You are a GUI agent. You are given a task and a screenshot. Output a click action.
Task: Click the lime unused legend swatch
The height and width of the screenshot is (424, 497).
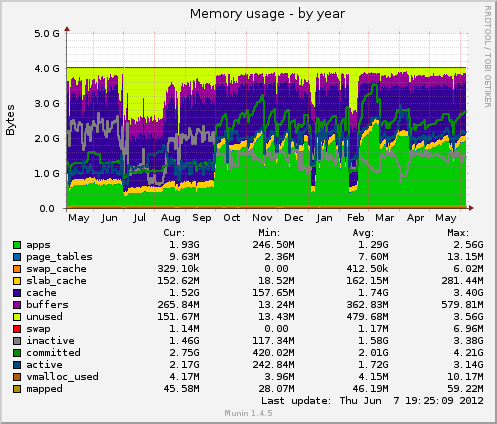click(x=17, y=317)
